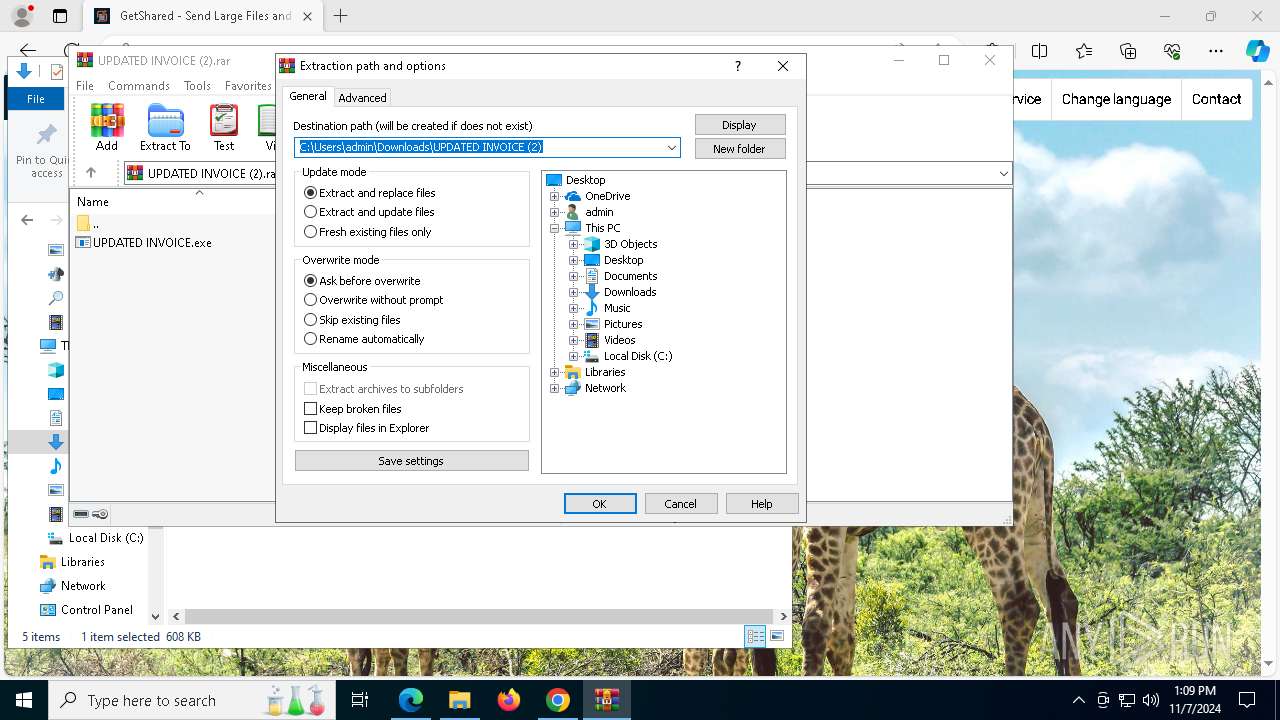1280x720 pixels.
Task: Click Change language on webpage
Action: click(1116, 99)
